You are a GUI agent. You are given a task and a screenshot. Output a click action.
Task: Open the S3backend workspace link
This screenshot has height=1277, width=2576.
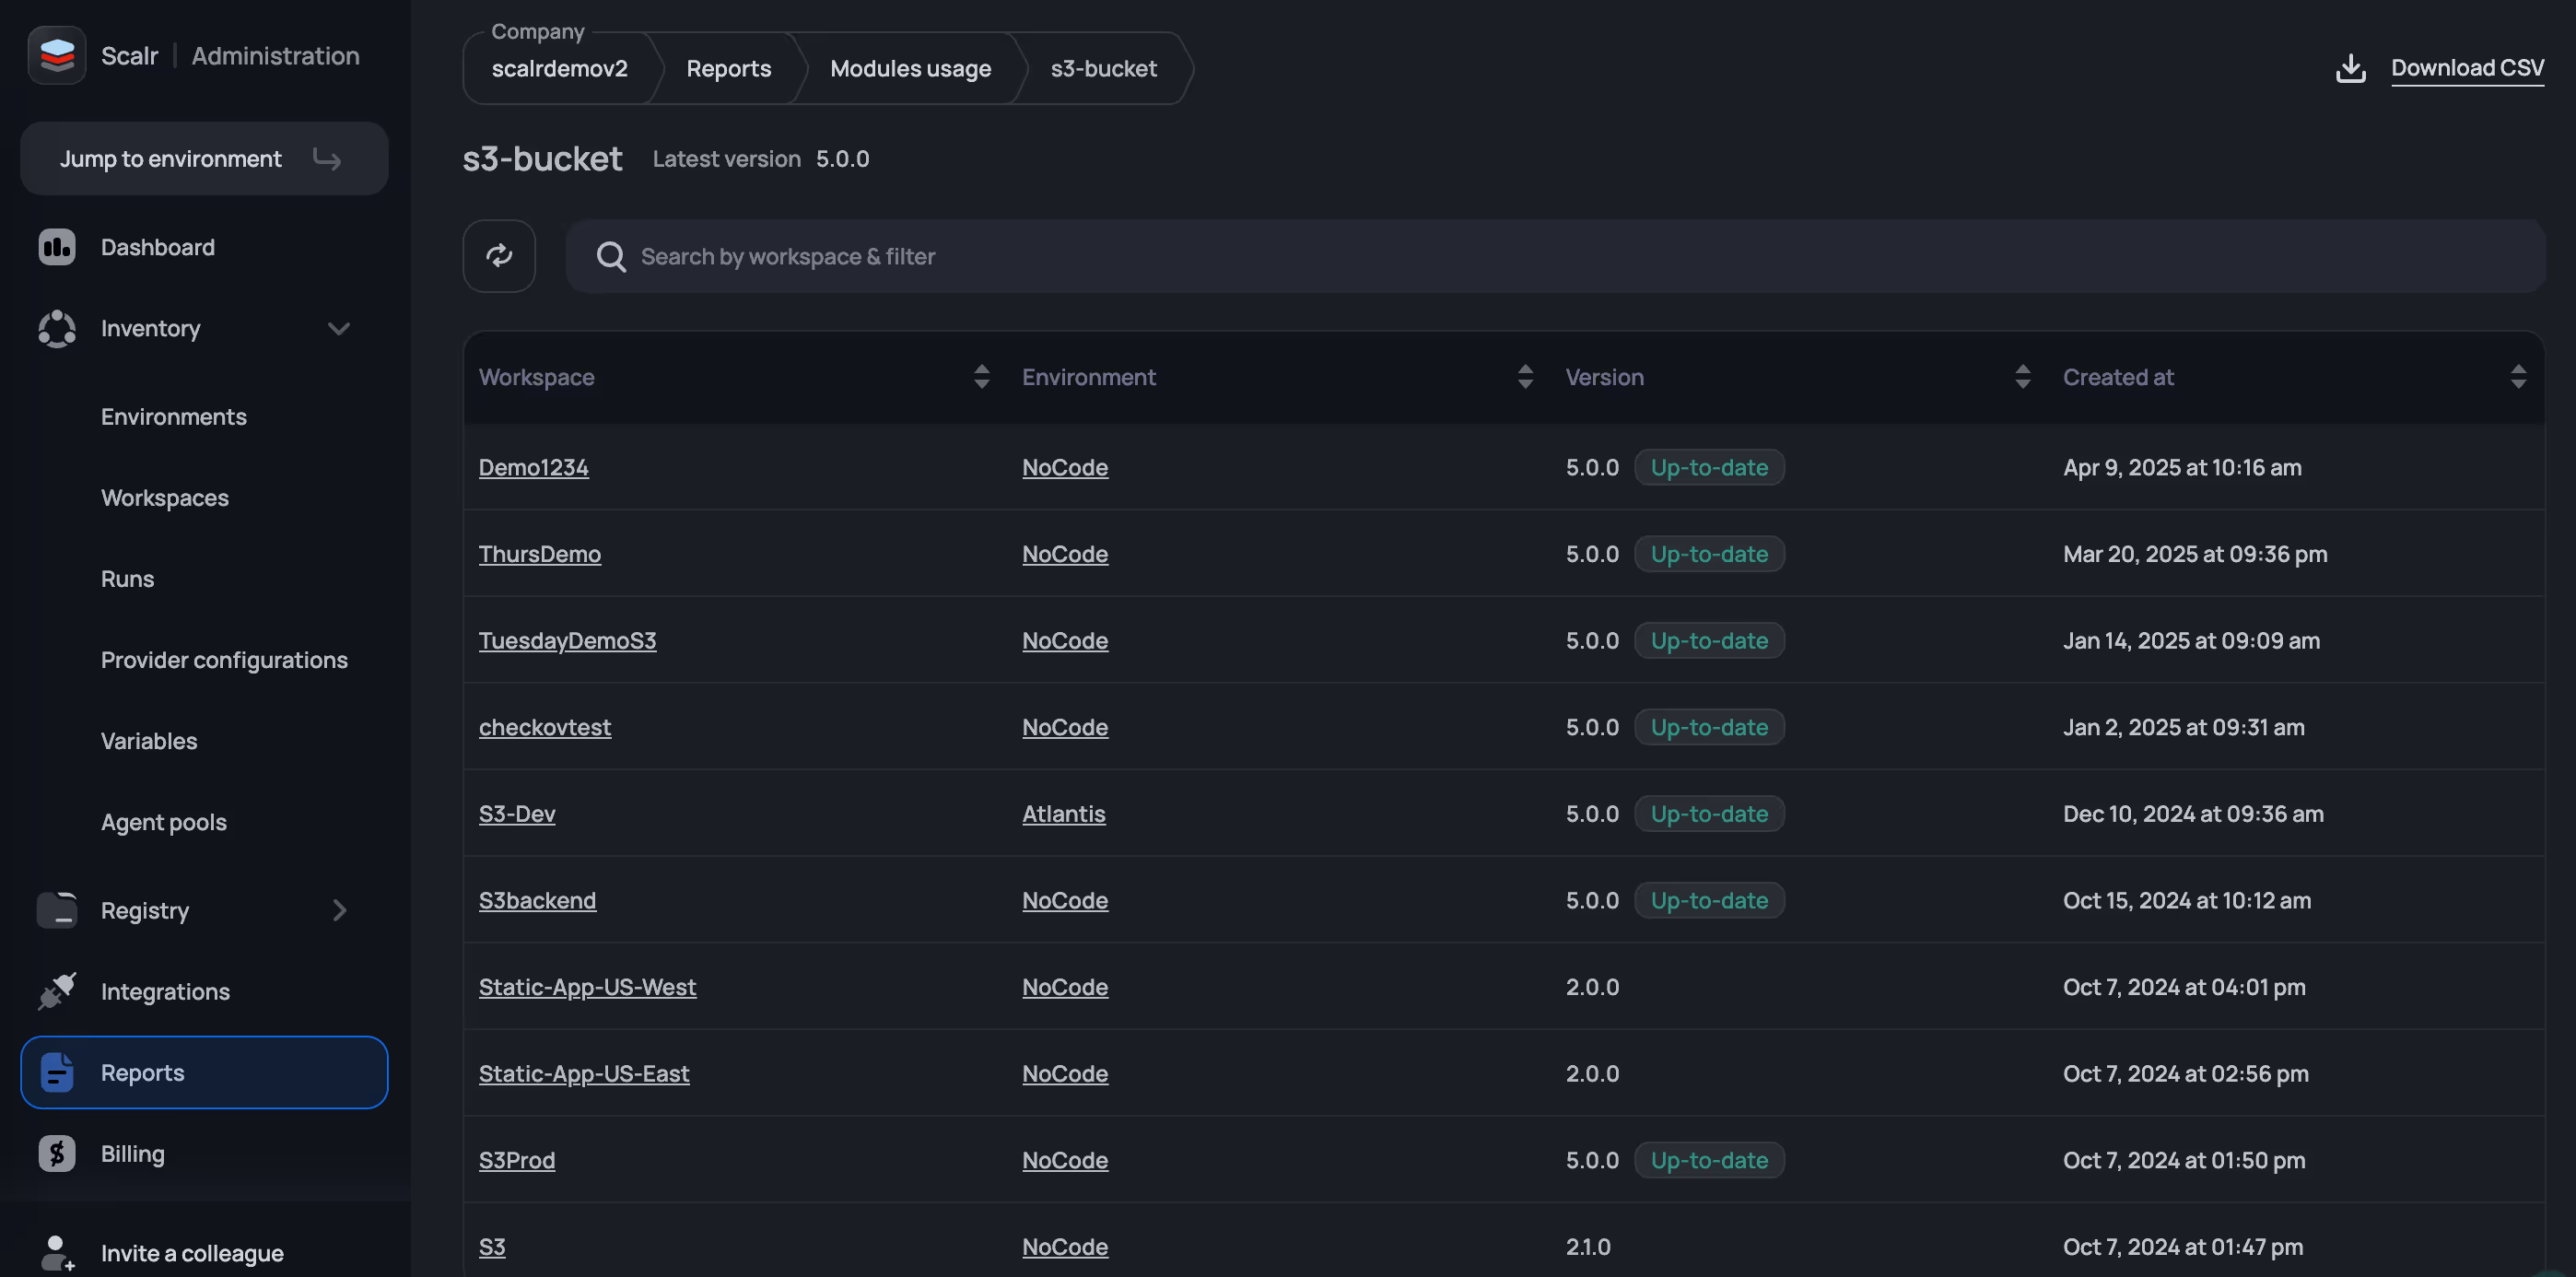click(537, 900)
